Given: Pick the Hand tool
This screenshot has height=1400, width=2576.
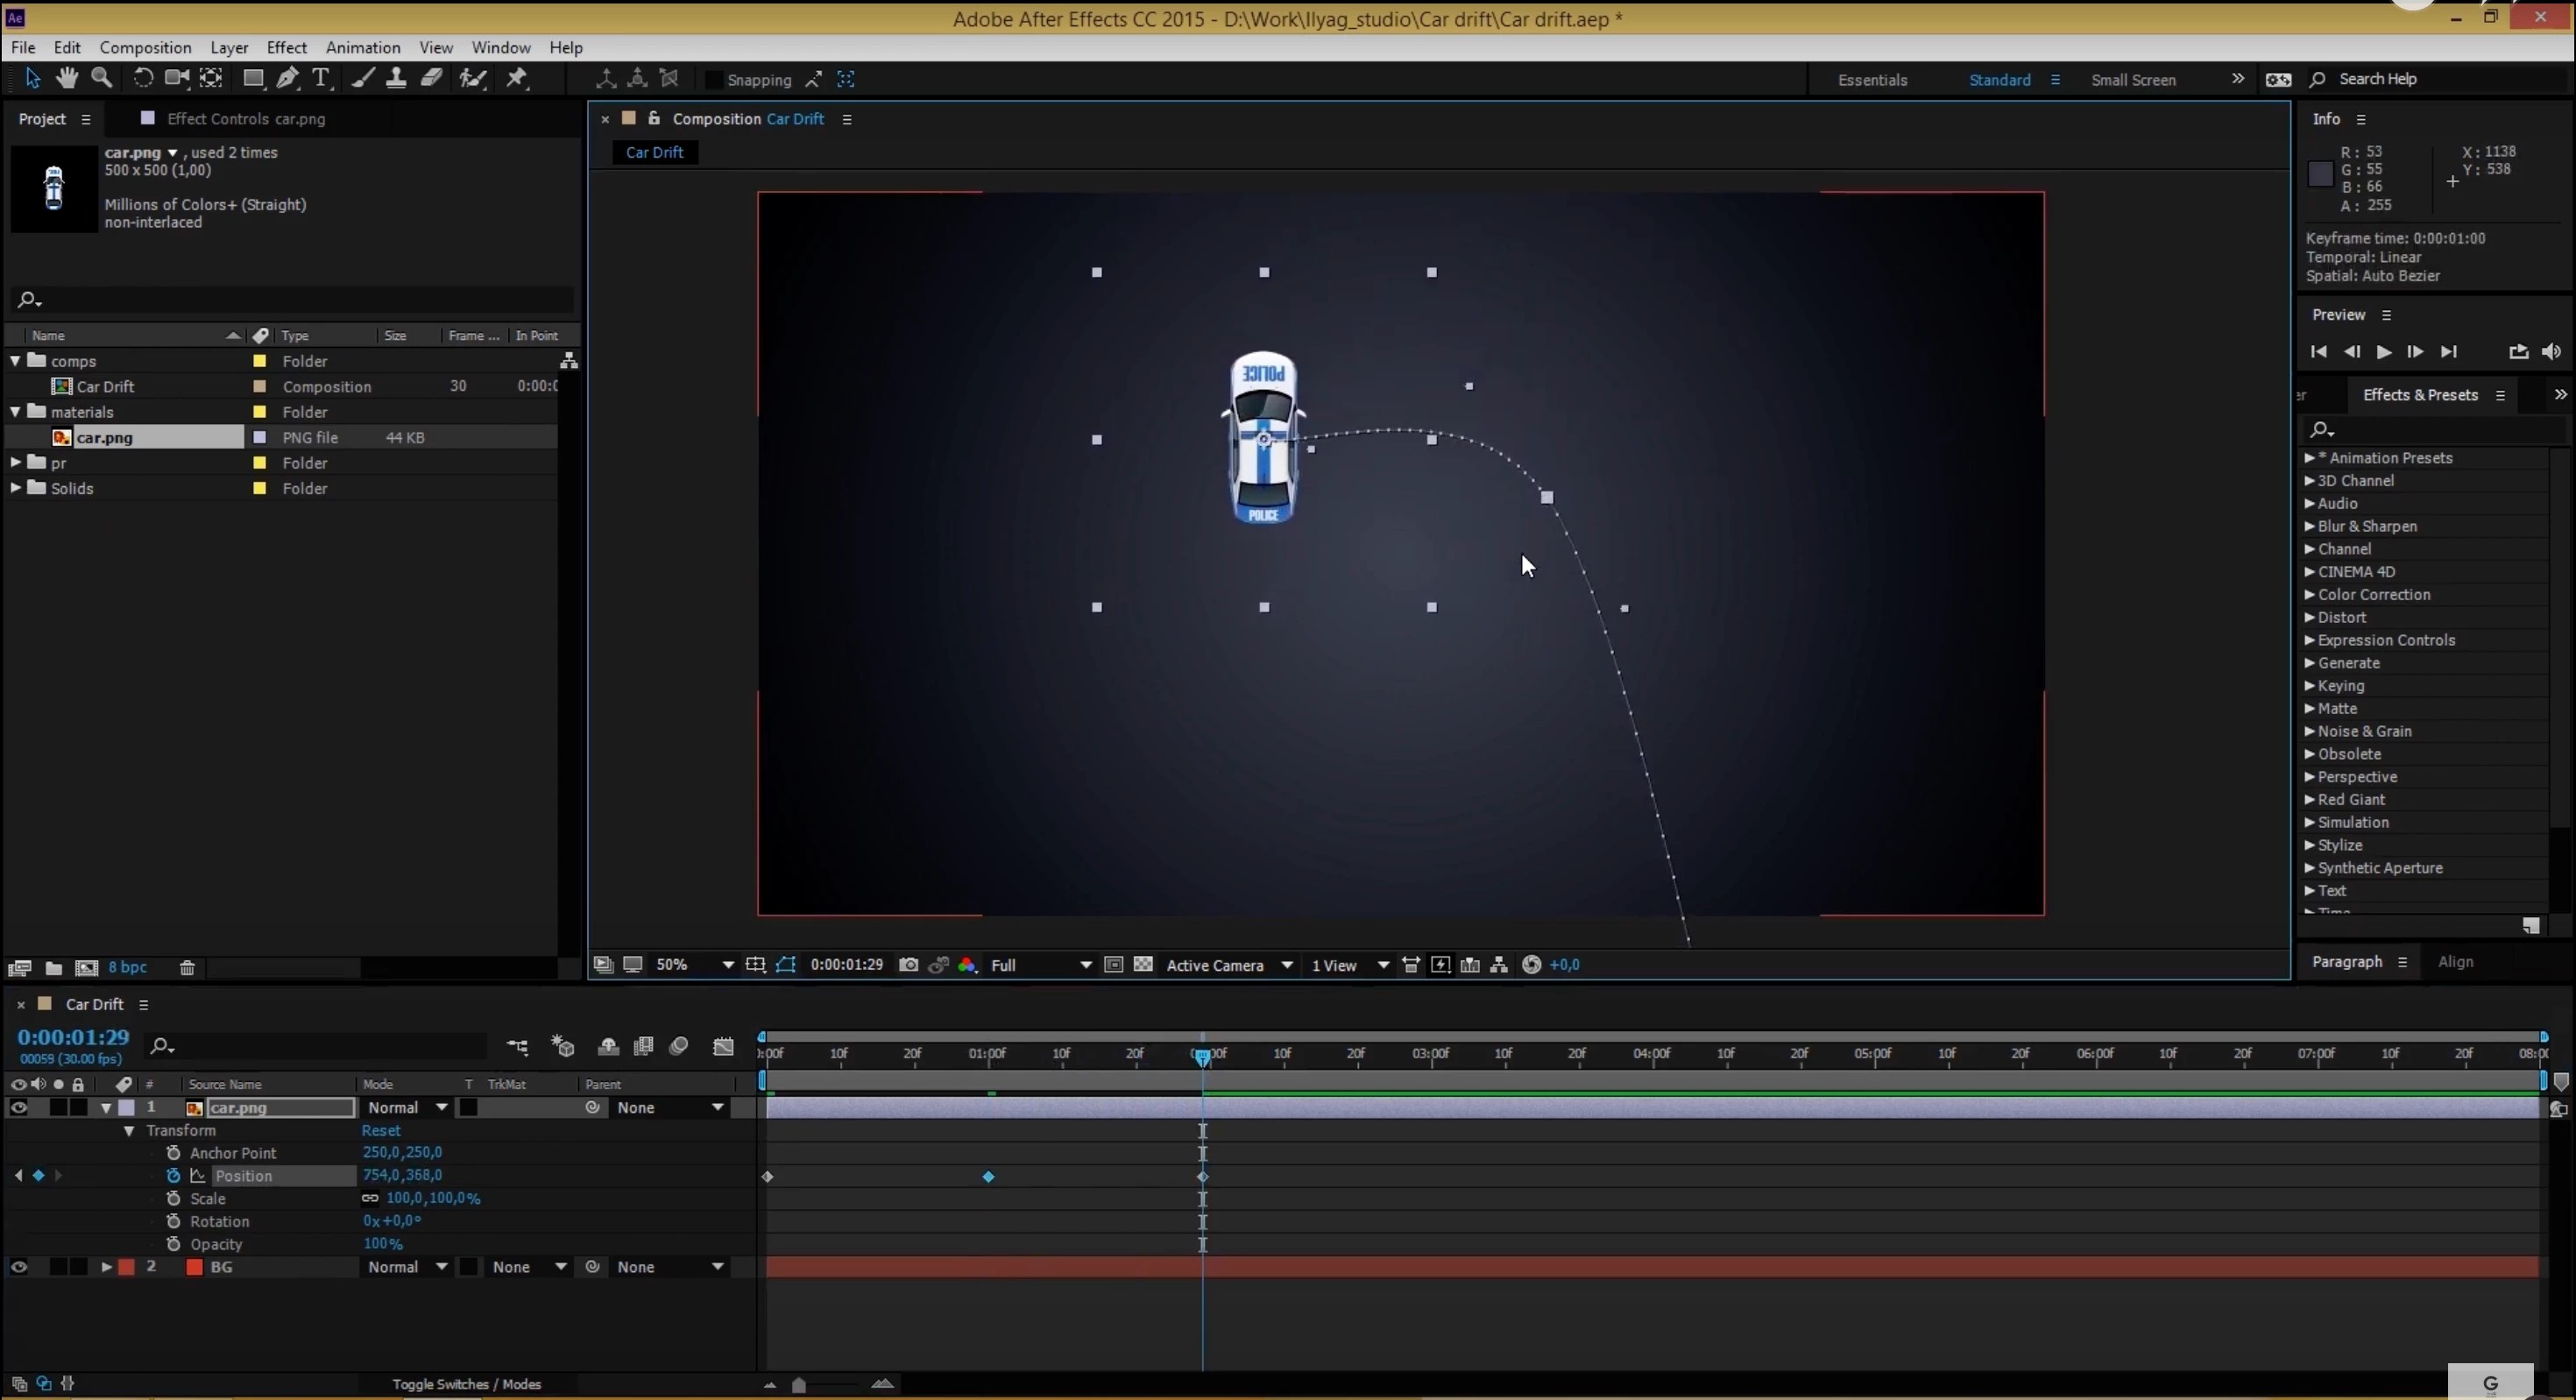Looking at the screenshot, I should tap(66, 78).
